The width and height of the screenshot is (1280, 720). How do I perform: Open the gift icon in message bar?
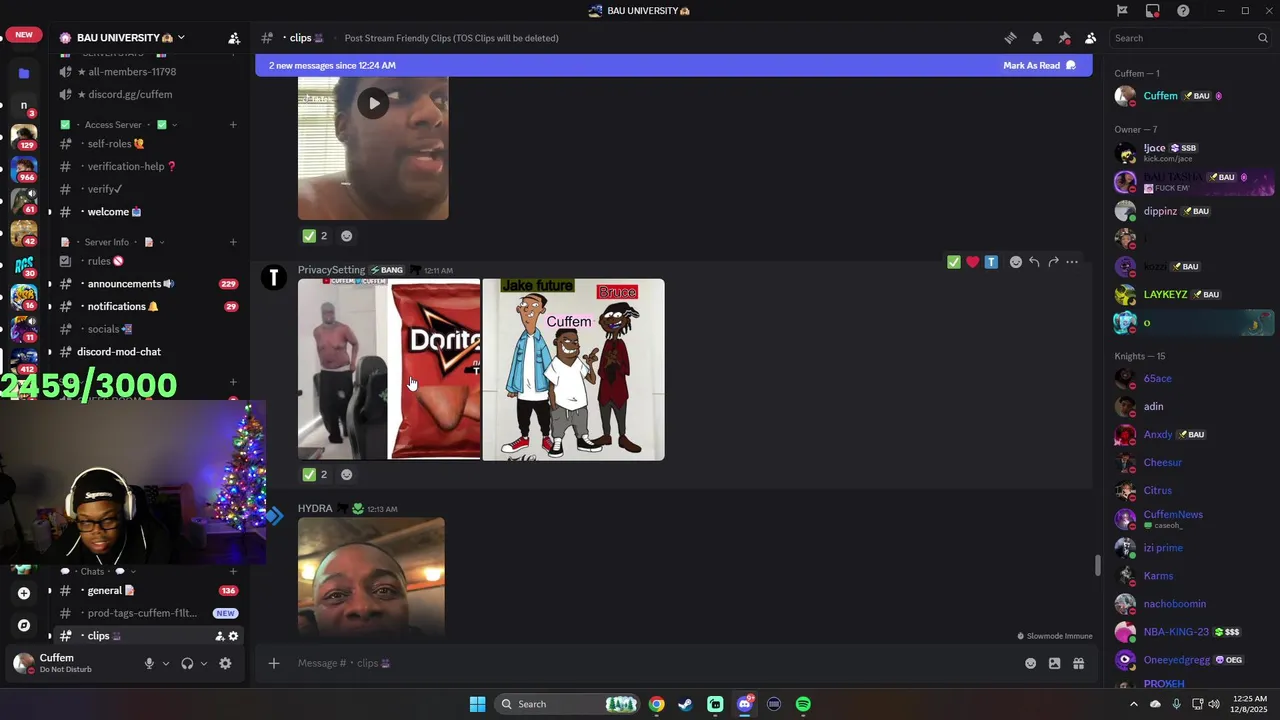[x=1078, y=663]
